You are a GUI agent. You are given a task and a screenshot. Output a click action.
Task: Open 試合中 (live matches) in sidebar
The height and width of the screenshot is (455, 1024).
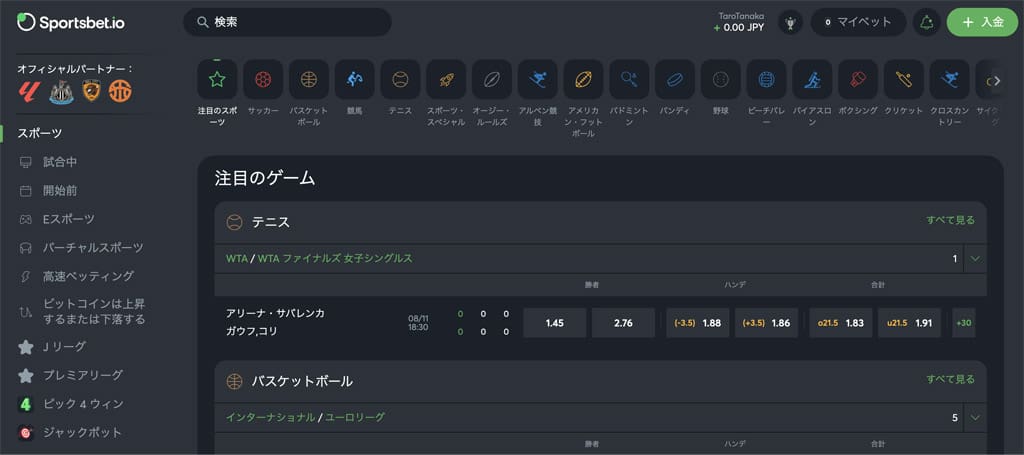coord(60,162)
